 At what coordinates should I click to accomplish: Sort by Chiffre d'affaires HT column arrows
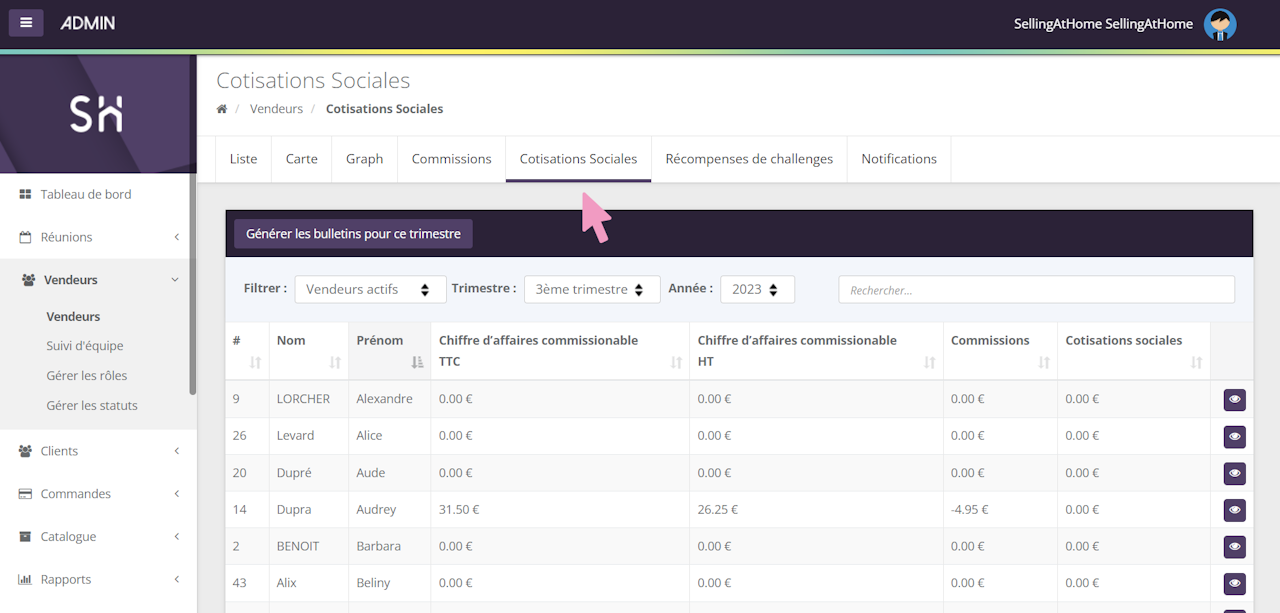[x=930, y=363]
